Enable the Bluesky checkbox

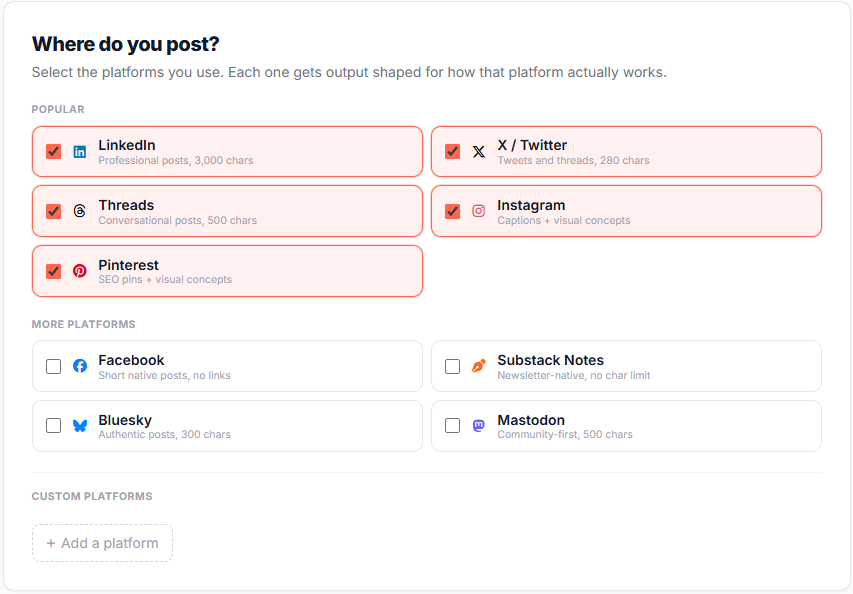(53, 426)
